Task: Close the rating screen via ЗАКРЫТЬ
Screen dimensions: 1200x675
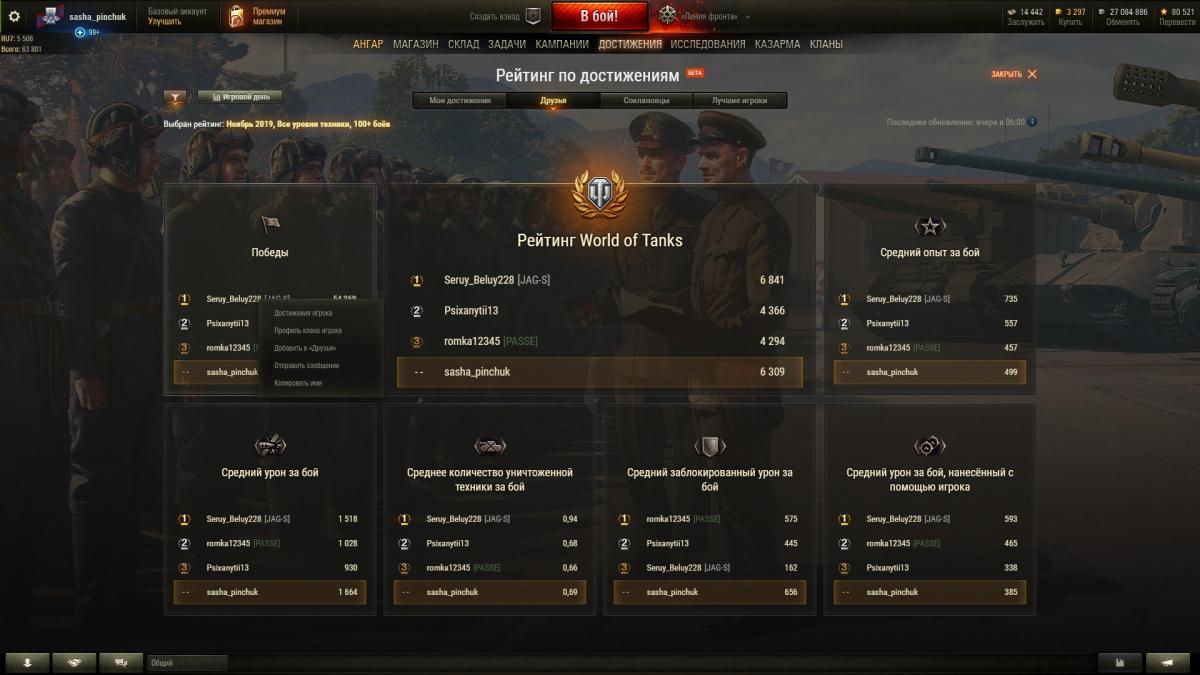Action: (1014, 74)
